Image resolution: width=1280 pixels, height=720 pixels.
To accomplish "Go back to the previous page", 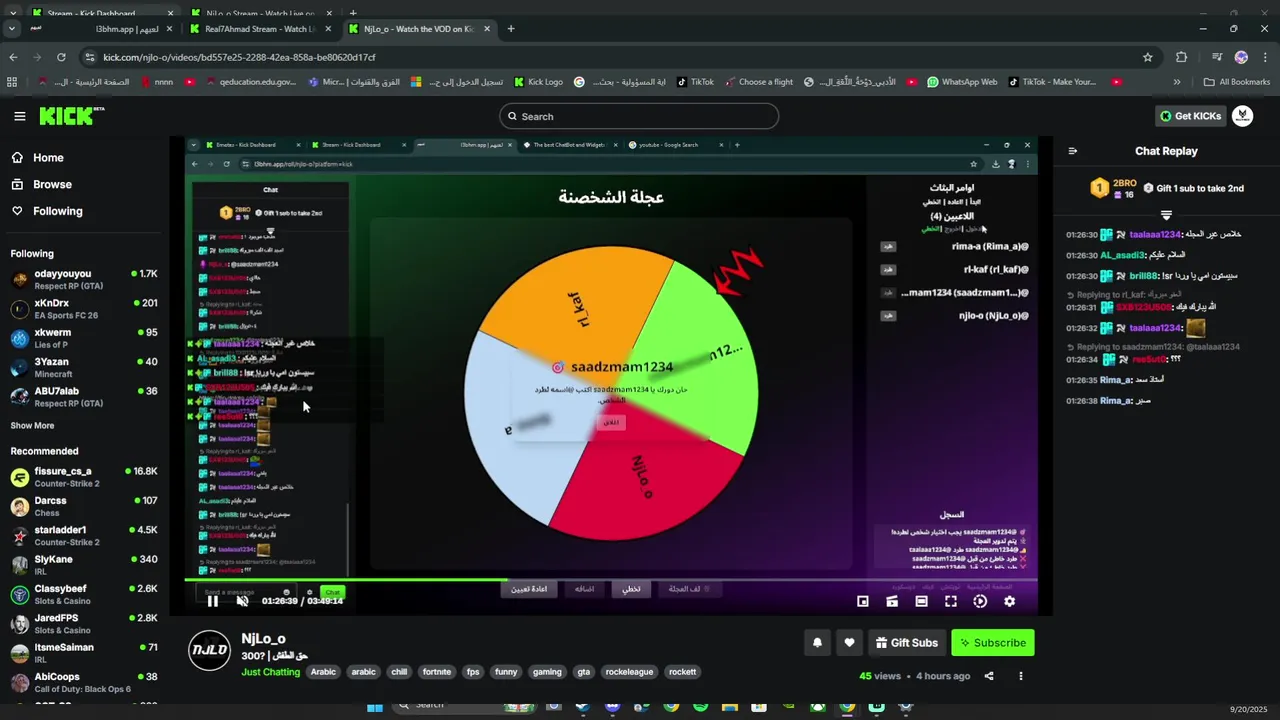I will pyautogui.click(x=13, y=57).
